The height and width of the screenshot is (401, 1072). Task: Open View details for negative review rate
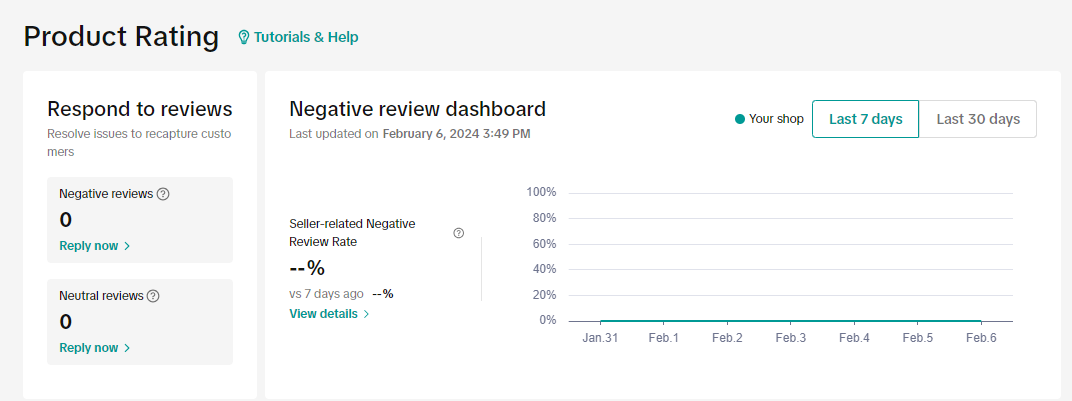point(323,313)
